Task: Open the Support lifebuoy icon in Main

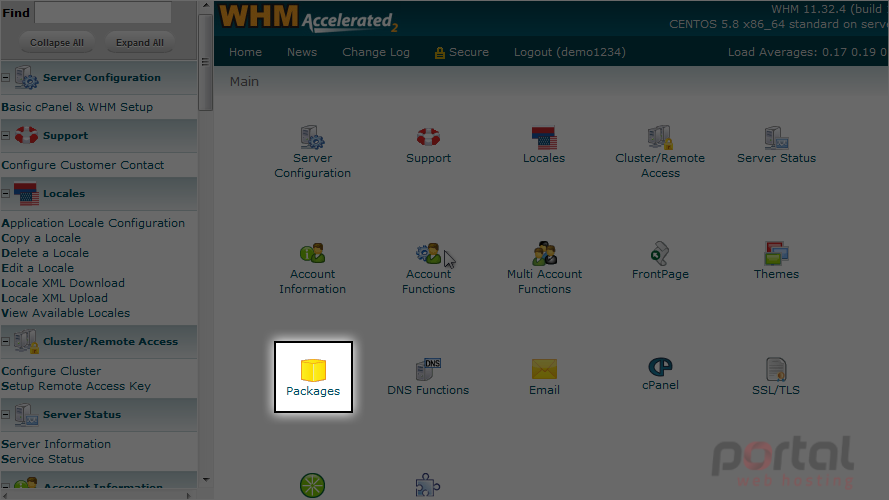Action: pyautogui.click(x=428, y=137)
